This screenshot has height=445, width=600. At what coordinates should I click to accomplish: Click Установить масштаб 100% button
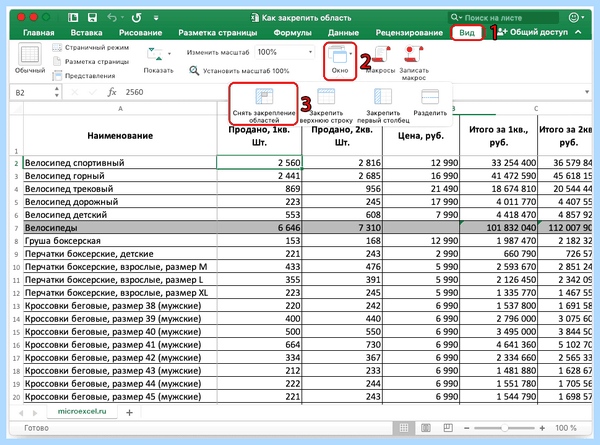point(240,71)
